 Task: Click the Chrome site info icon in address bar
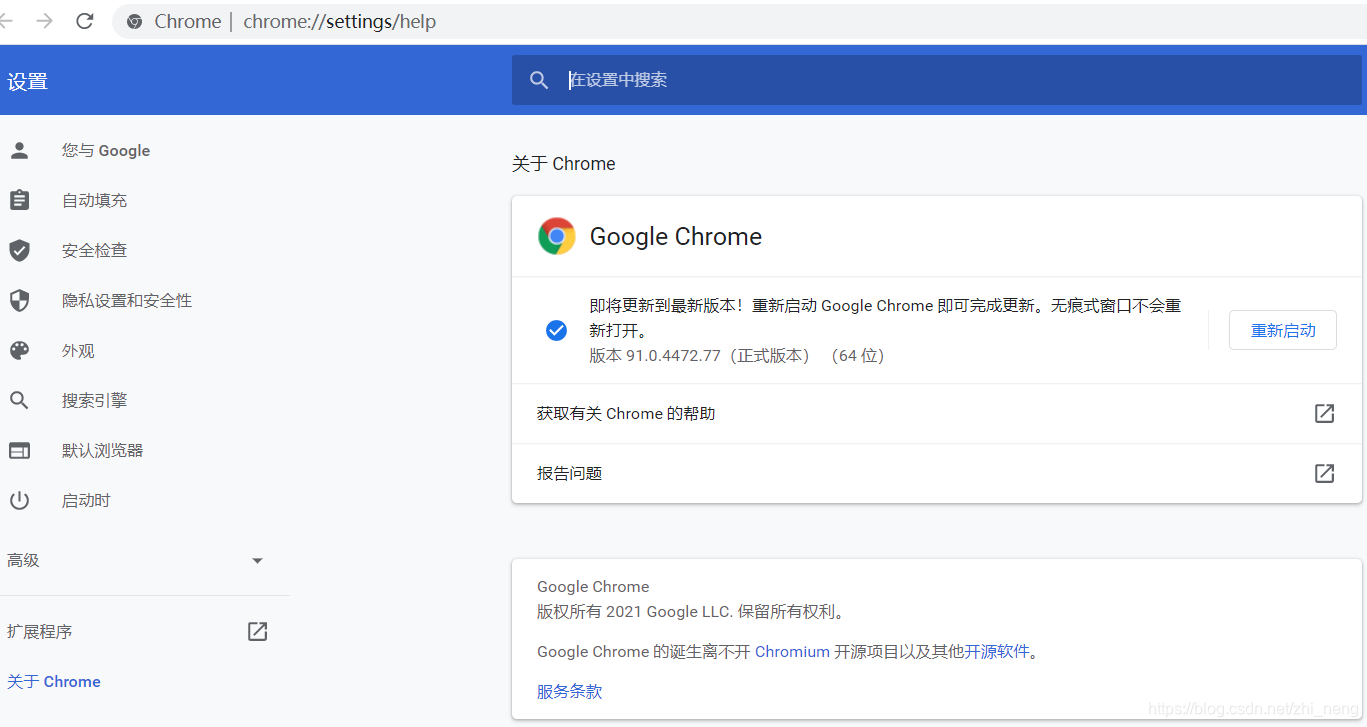click(x=134, y=22)
